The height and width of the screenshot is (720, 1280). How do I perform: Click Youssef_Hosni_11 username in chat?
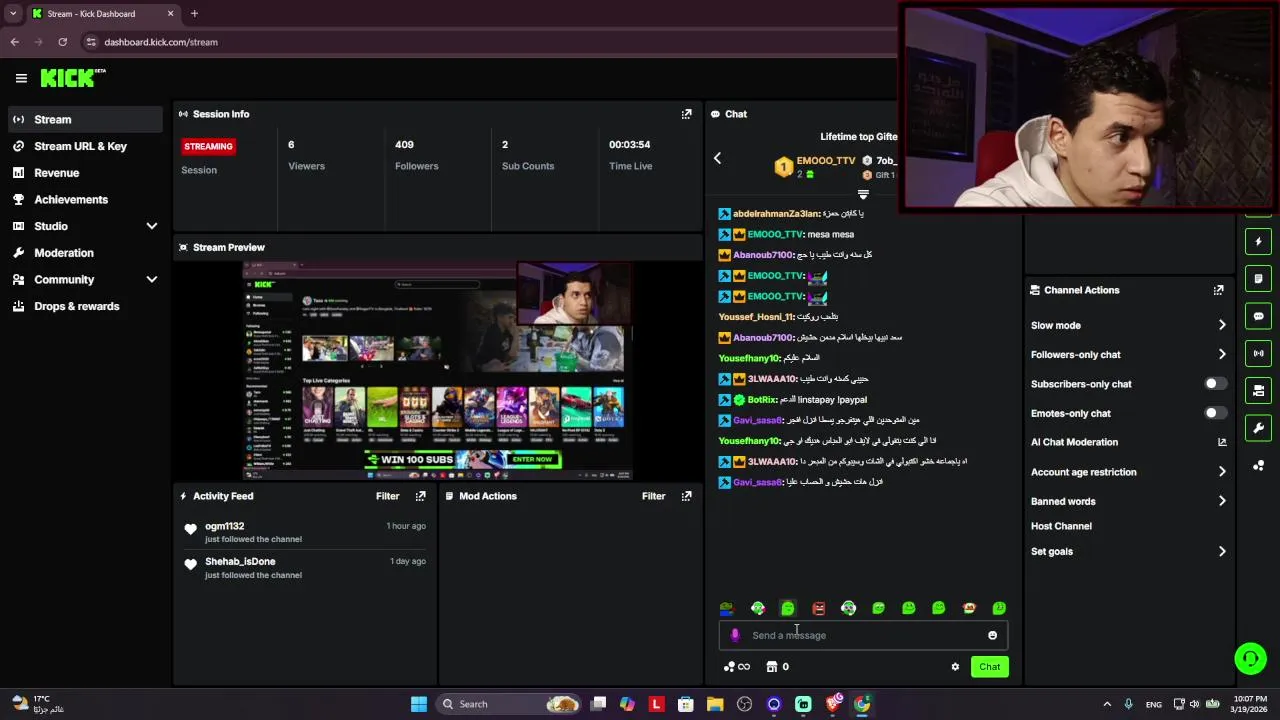point(755,317)
